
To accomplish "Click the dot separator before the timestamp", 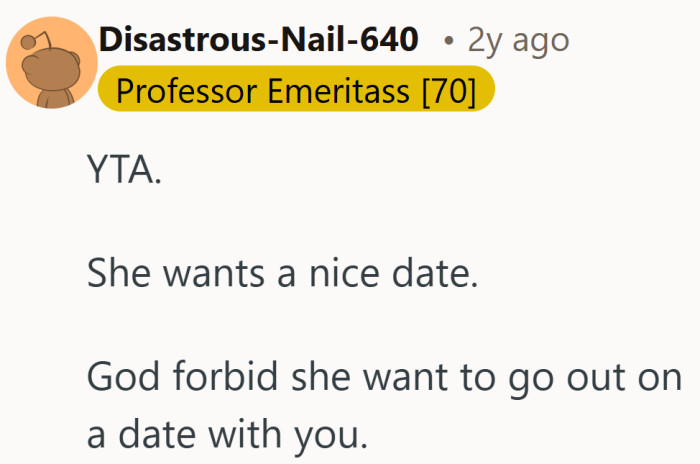I will coord(451,42).
